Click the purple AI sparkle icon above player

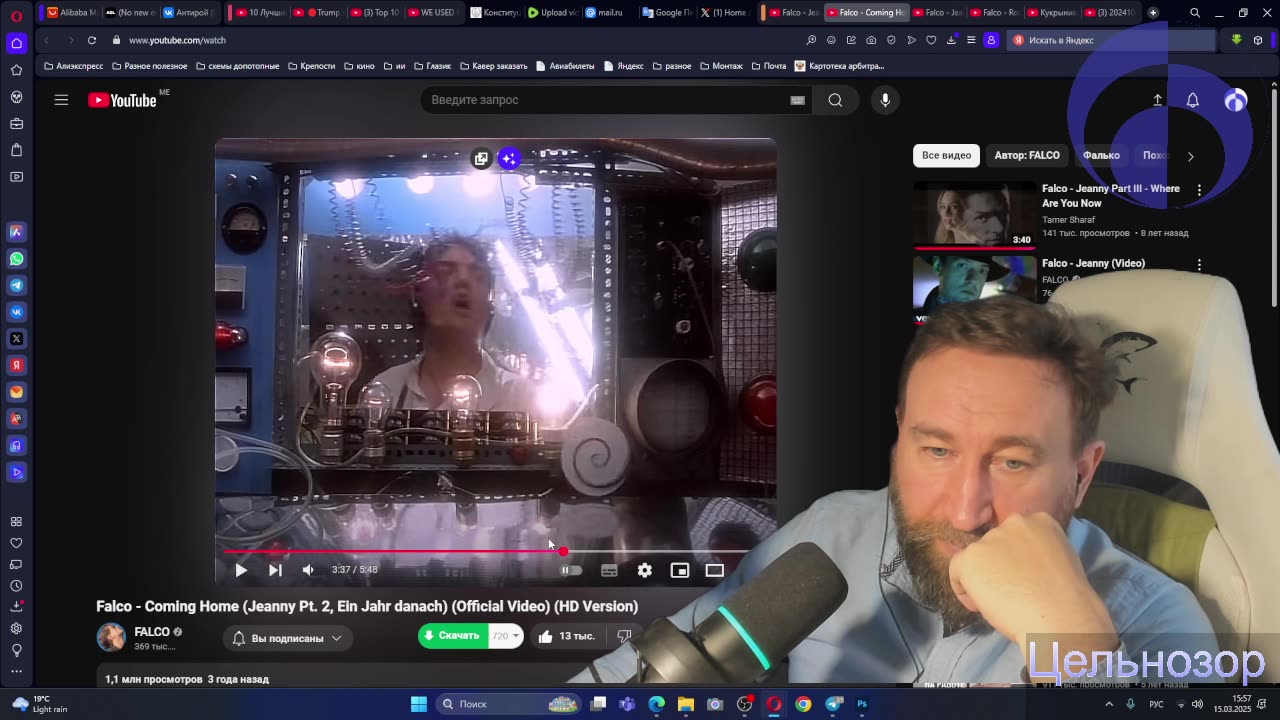click(x=509, y=159)
